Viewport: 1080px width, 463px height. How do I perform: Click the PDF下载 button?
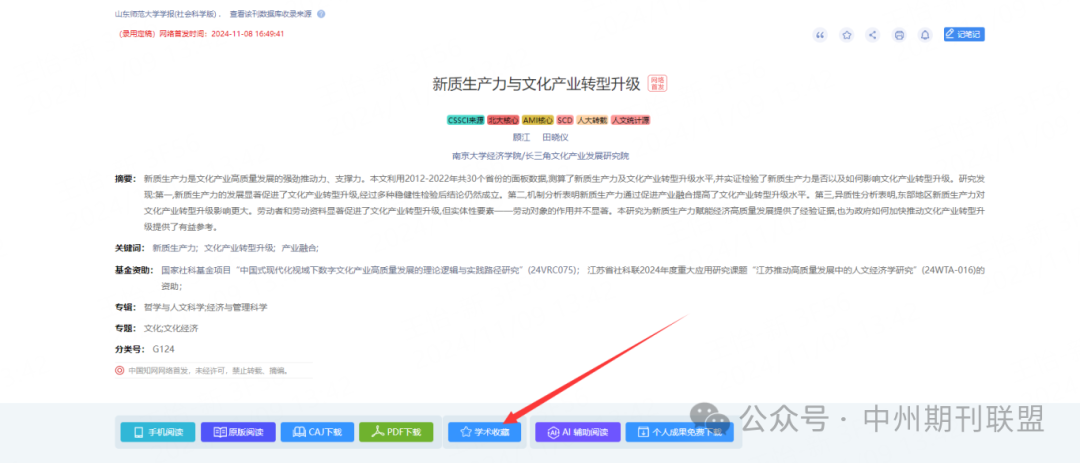[396, 432]
